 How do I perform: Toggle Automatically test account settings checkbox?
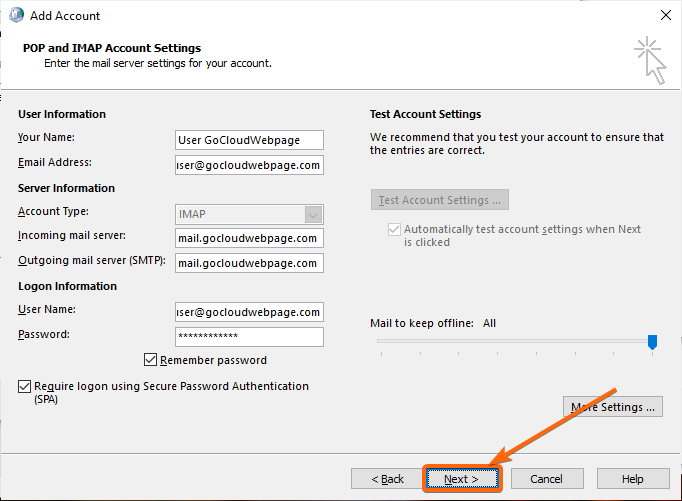click(394, 229)
